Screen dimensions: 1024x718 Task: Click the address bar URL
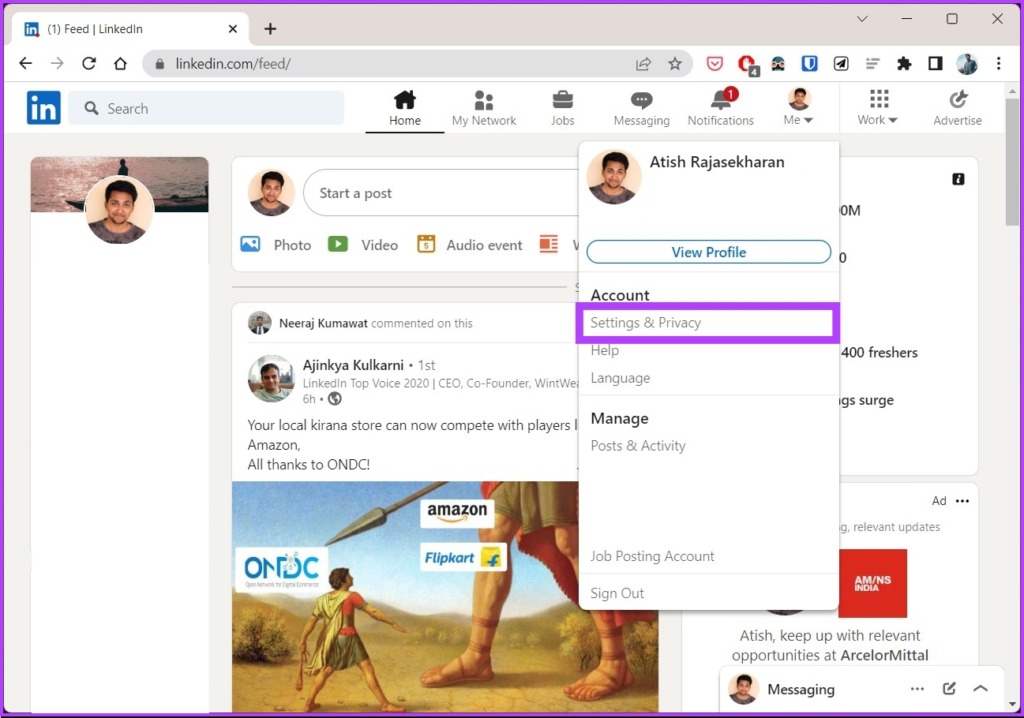(233, 63)
